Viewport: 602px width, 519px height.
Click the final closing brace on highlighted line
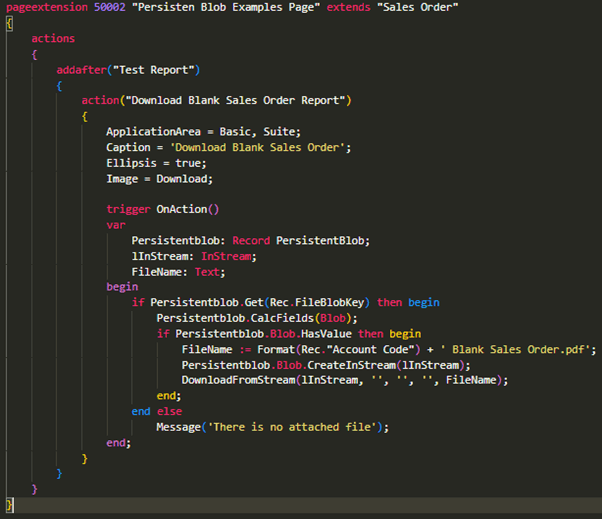[x=10, y=505]
